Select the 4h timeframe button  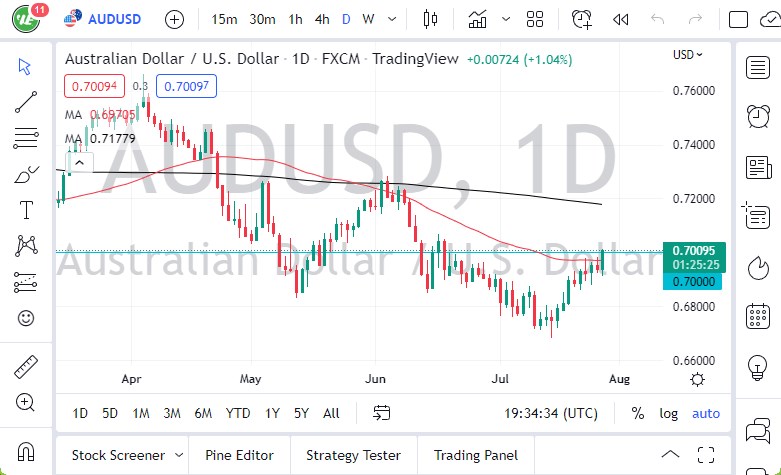[x=322, y=19]
